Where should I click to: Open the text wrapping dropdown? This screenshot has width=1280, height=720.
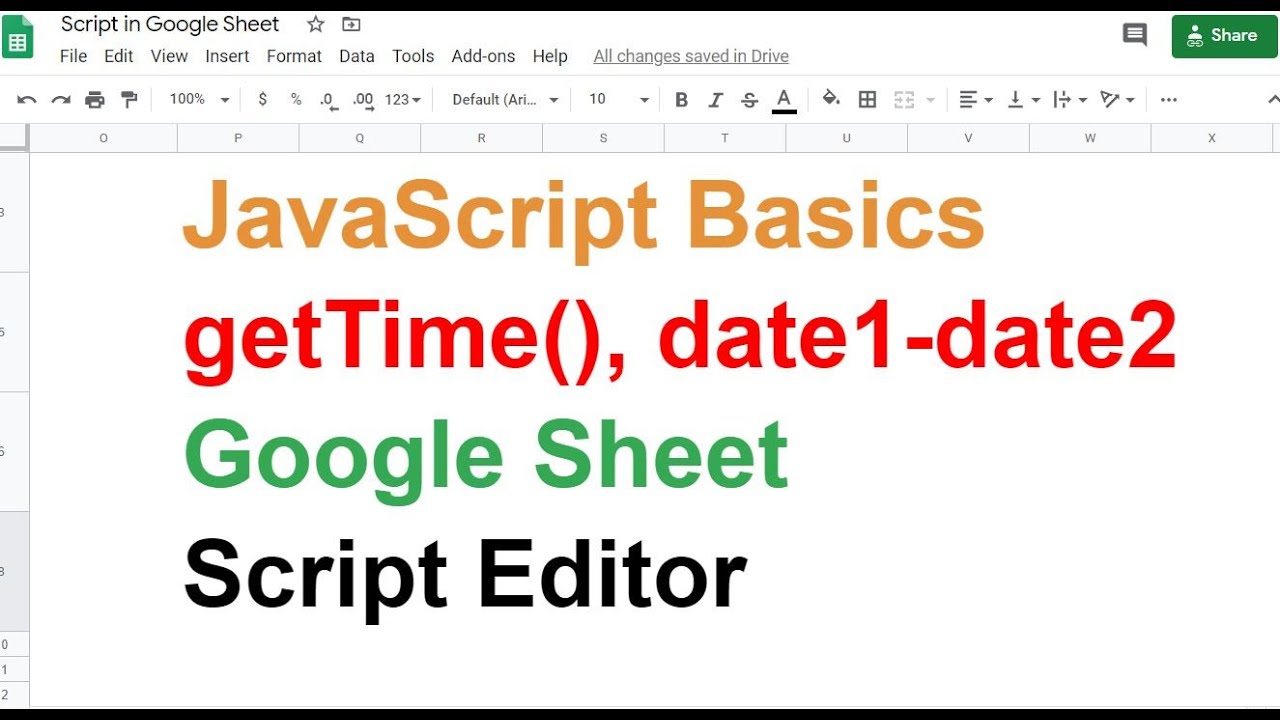coord(1071,99)
